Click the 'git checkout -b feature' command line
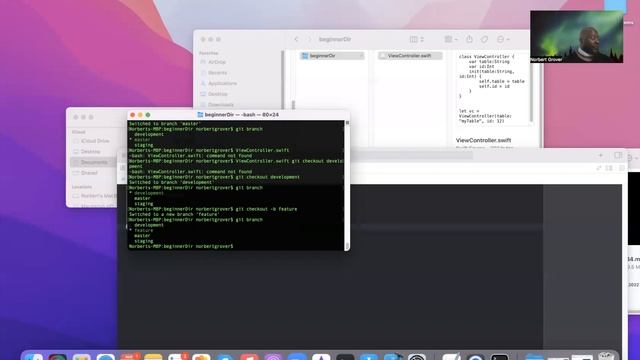This screenshot has height=360, width=640. [x=213, y=209]
